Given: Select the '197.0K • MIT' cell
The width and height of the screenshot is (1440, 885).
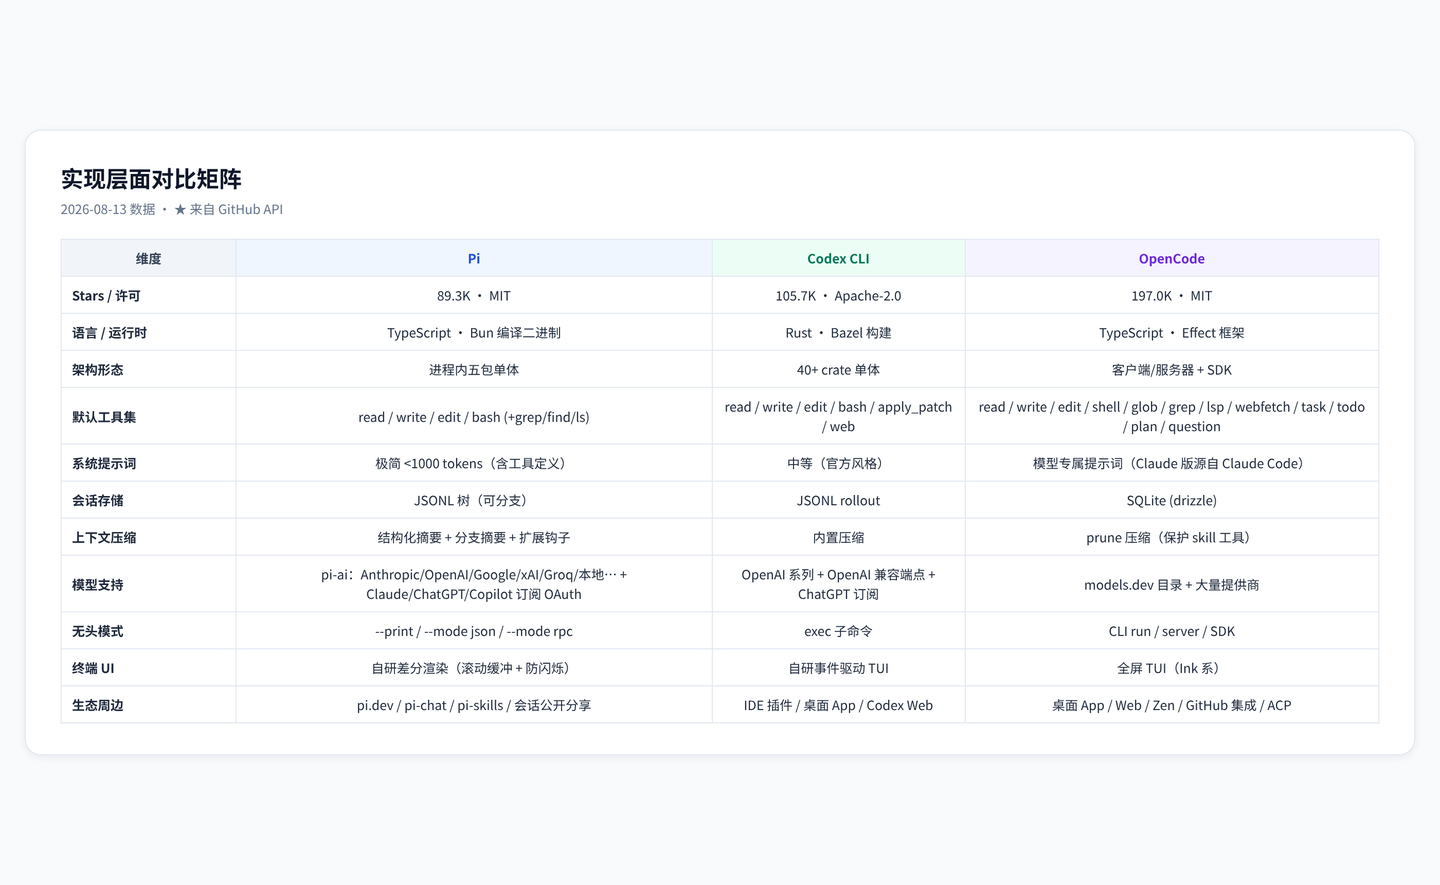Looking at the screenshot, I should pos(1172,296).
